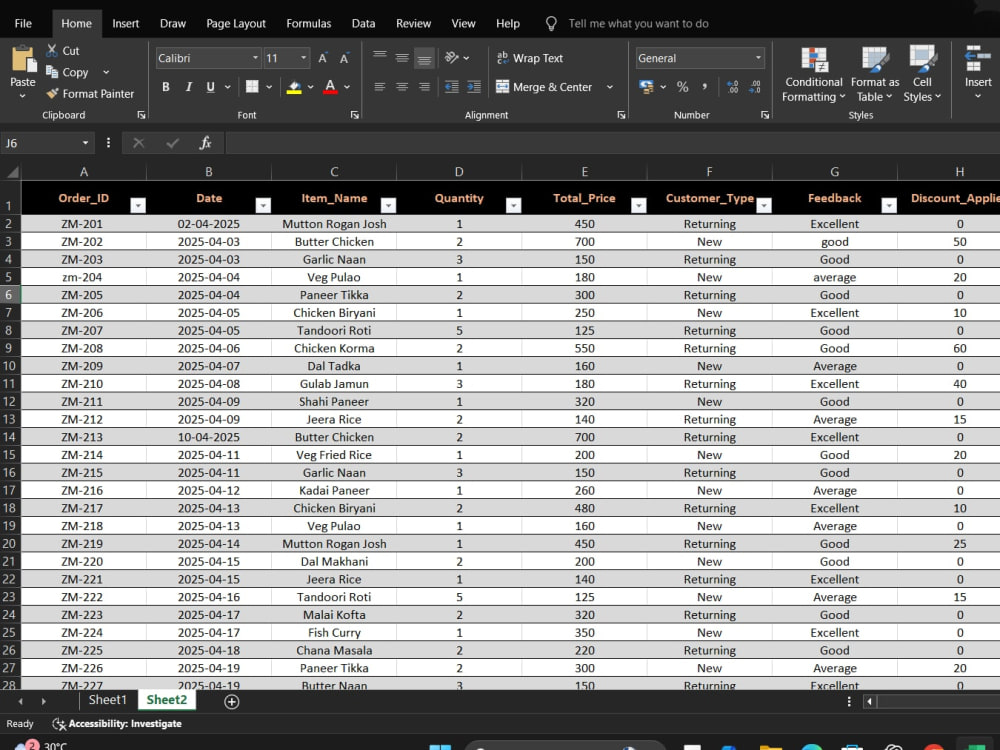Apply accounting number format
Viewport: 1000px width, 750px height.
(646, 87)
